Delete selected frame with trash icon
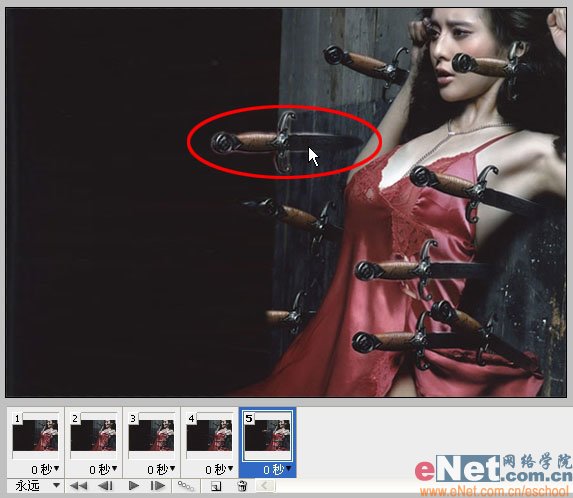 [x=242, y=486]
